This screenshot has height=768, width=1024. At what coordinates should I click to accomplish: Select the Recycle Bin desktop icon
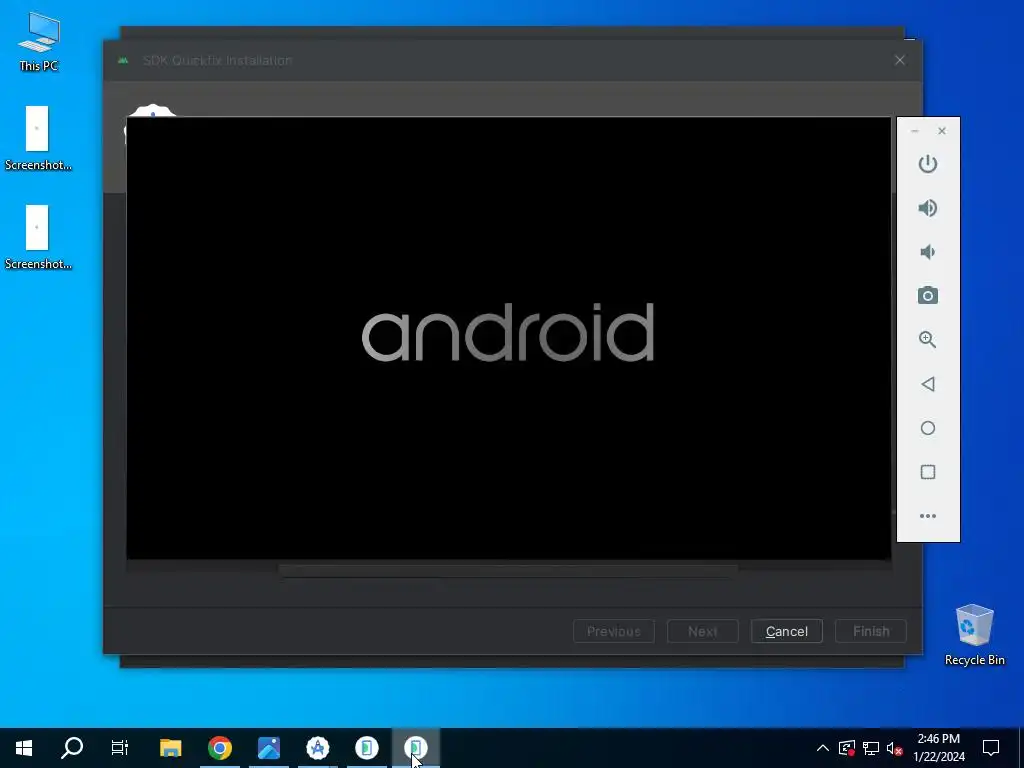[x=974, y=635]
